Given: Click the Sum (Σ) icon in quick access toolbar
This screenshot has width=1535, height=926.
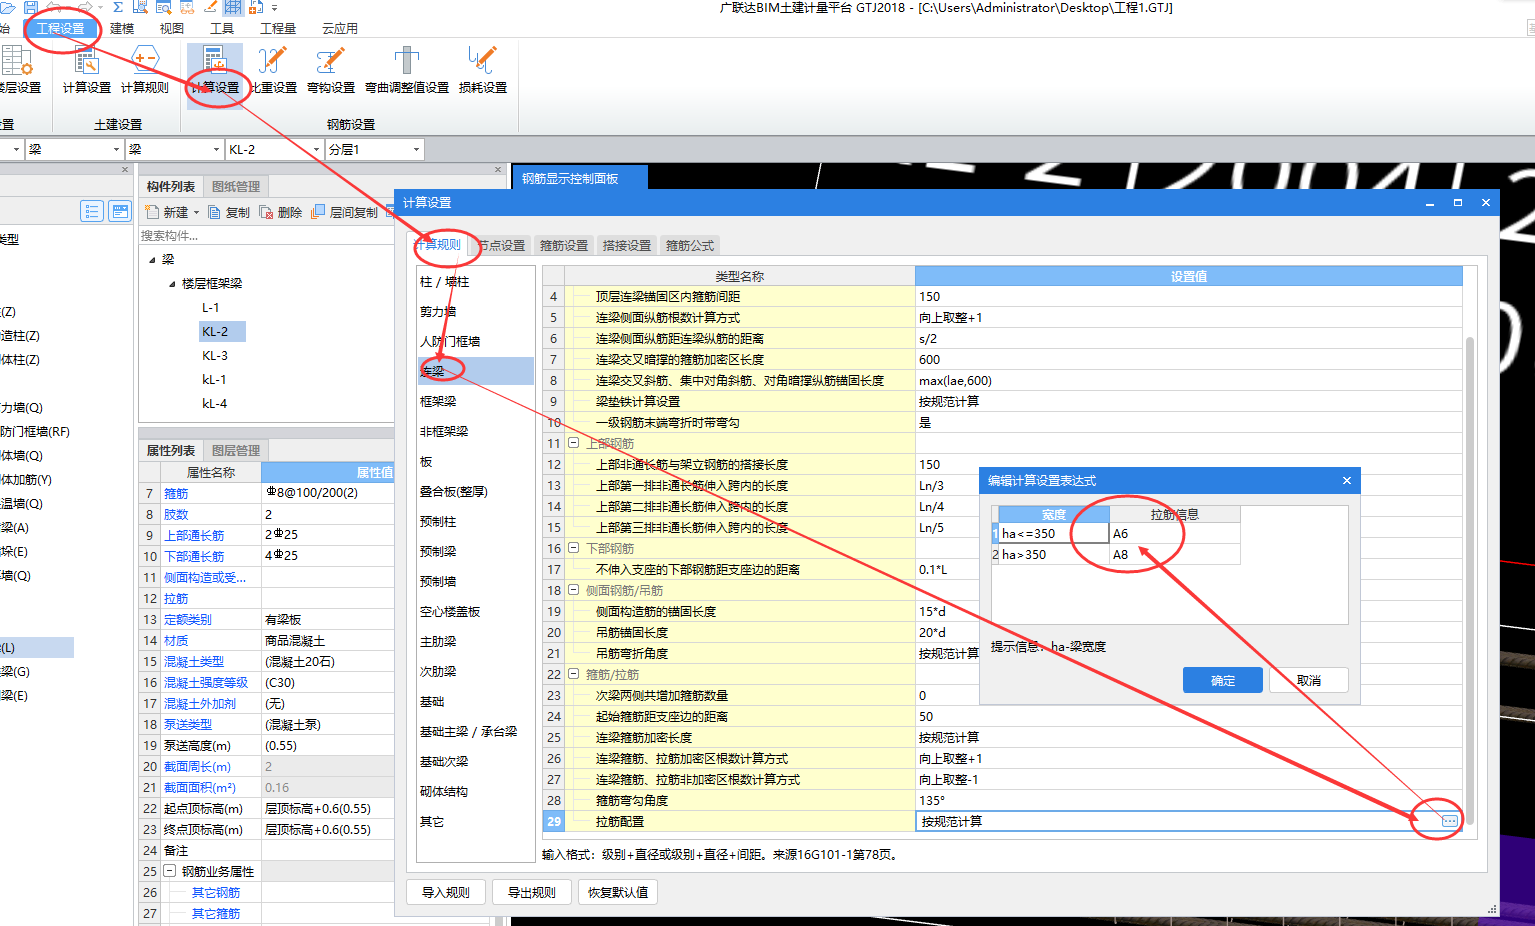Looking at the screenshot, I should [118, 7].
